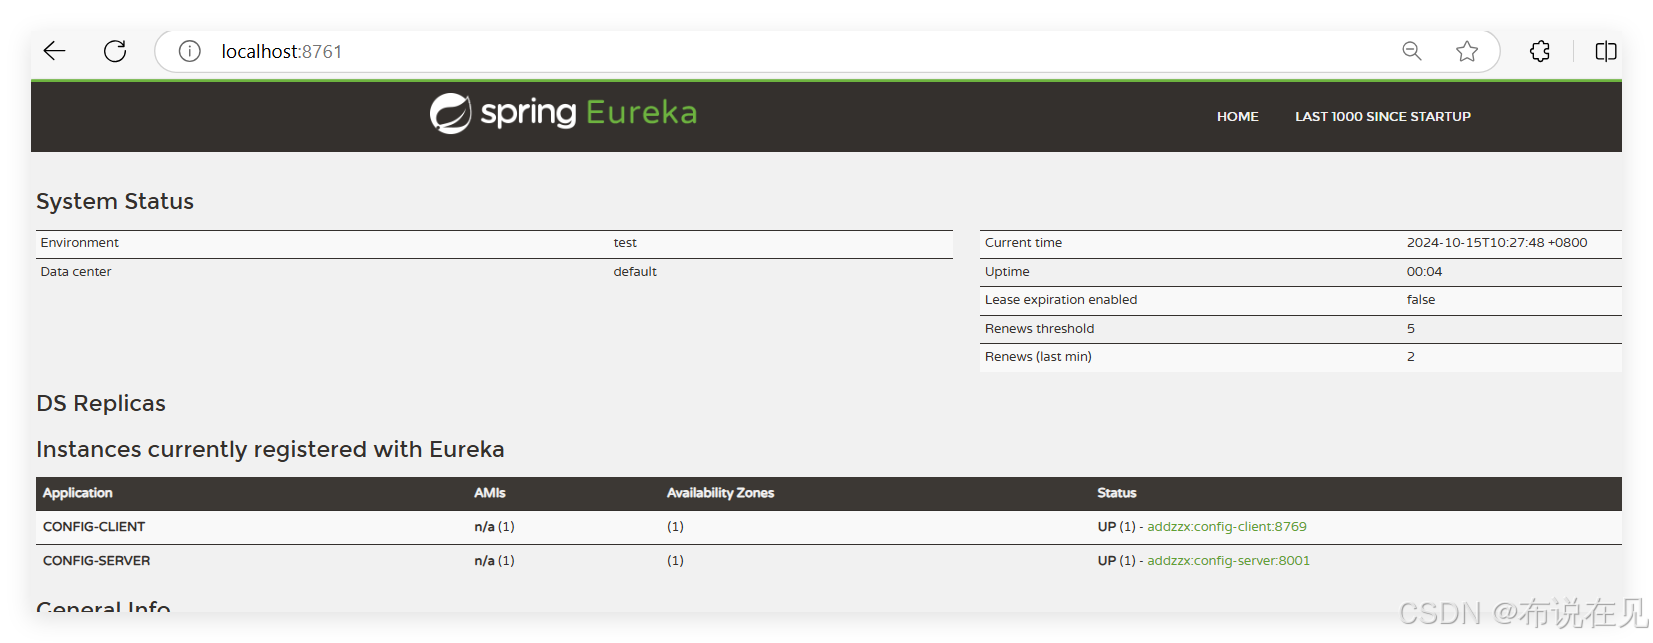Select UP (1) status text for CONFIG-CLIENT
Viewport: 1653px width, 643px height.
pyautogui.click(x=1116, y=527)
